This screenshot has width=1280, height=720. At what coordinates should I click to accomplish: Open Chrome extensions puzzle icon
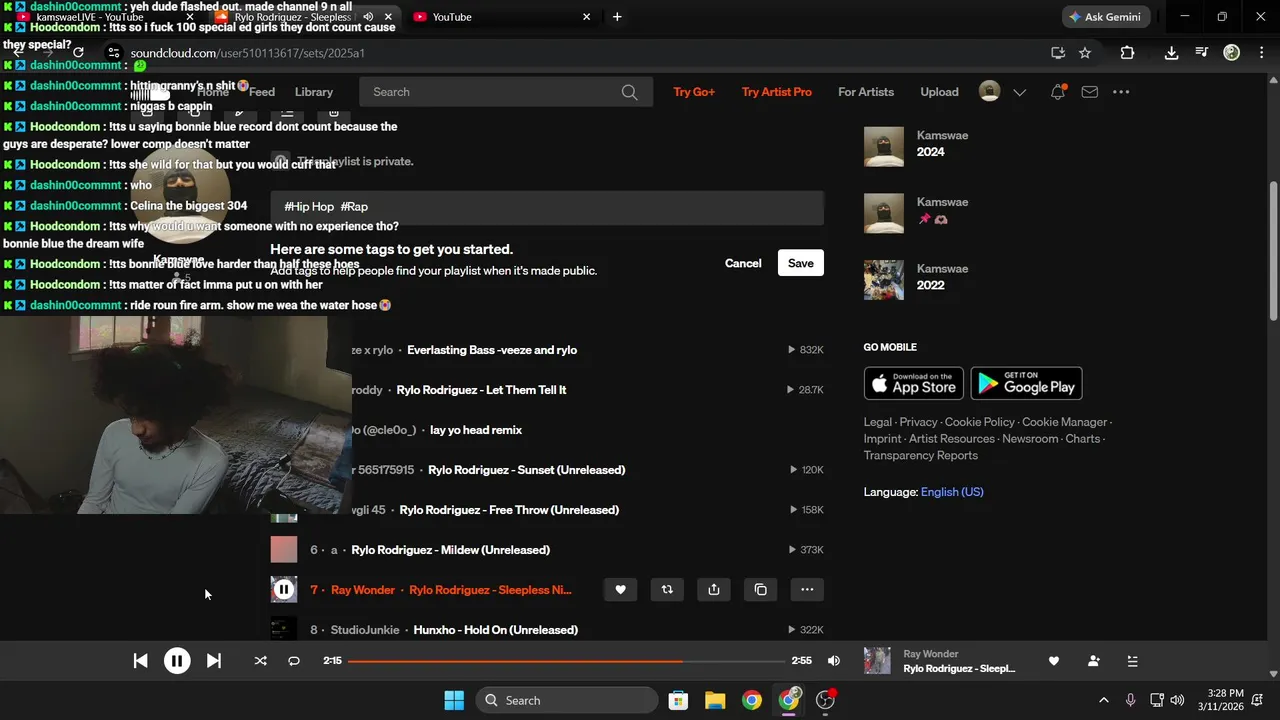tap(1127, 53)
